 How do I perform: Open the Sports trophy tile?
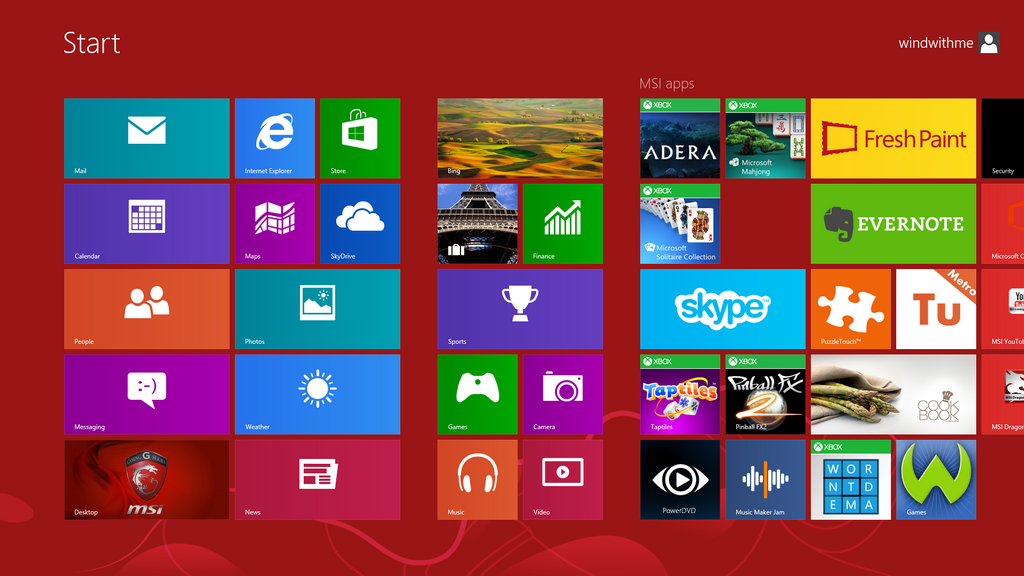click(520, 310)
